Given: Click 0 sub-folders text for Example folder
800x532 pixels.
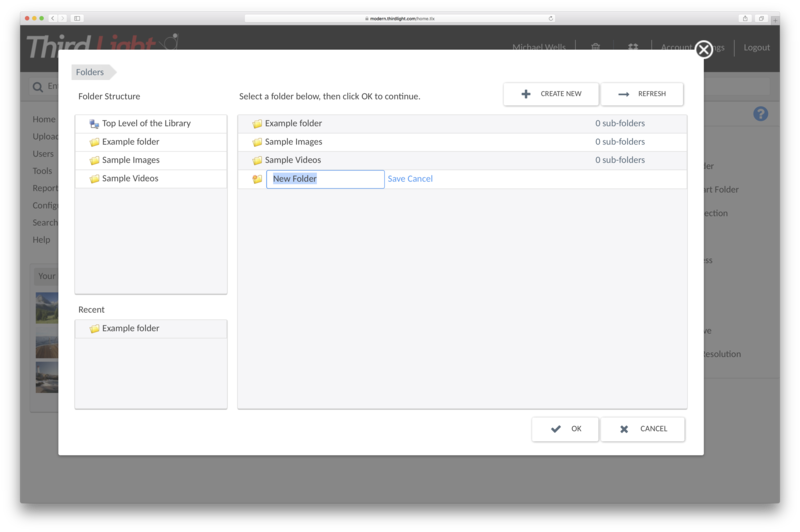Looking at the screenshot, I should point(620,123).
